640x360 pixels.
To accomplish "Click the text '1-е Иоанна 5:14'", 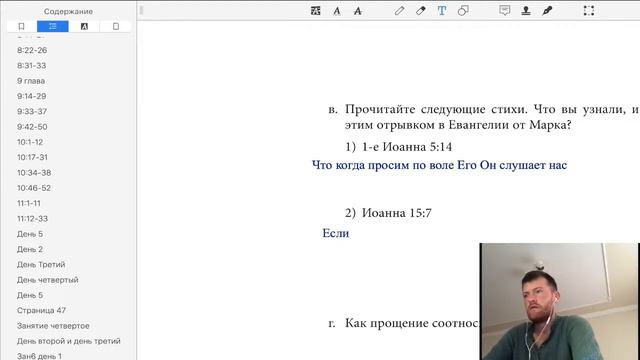I will pos(407,147).
